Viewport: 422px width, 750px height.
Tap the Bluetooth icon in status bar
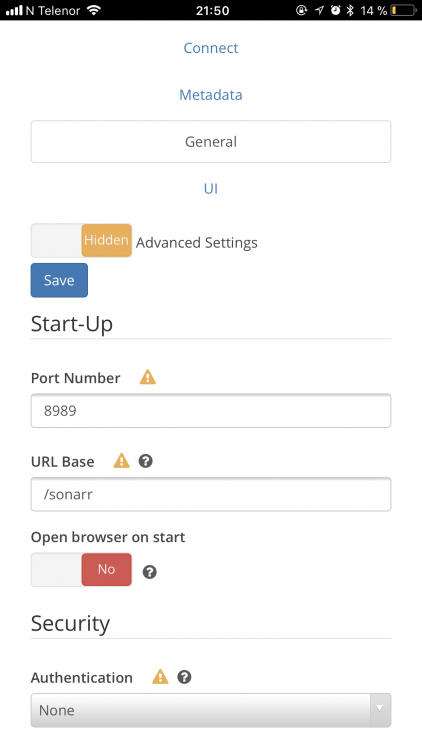350,10
